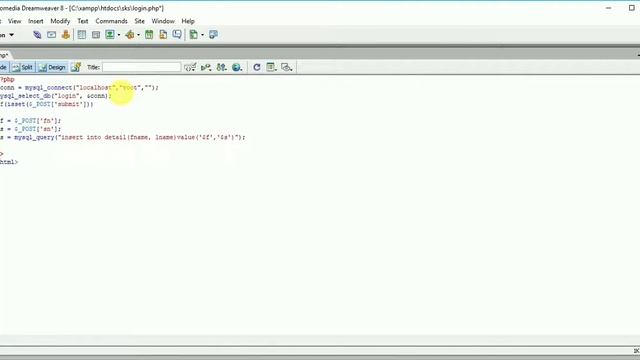640x360 pixels.
Task: Switch to Split view
Action: coord(22,67)
